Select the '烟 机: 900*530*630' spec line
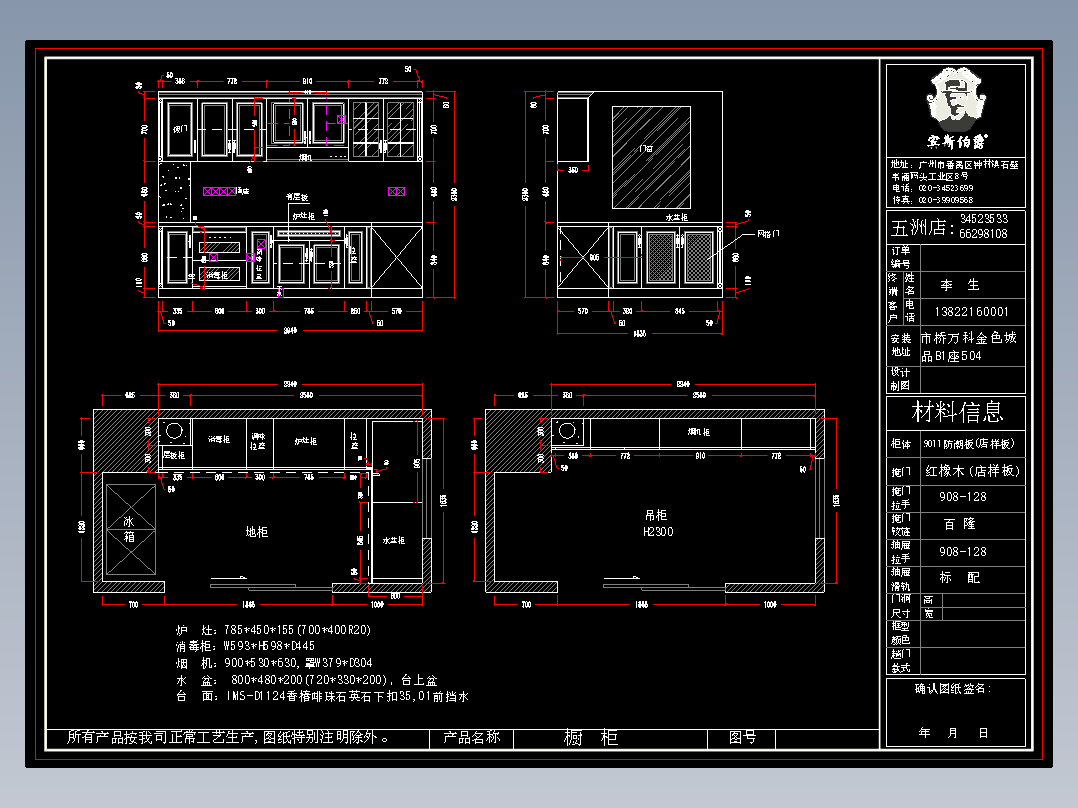The height and width of the screenshot is (808, 1078). (x=274, y=664)
